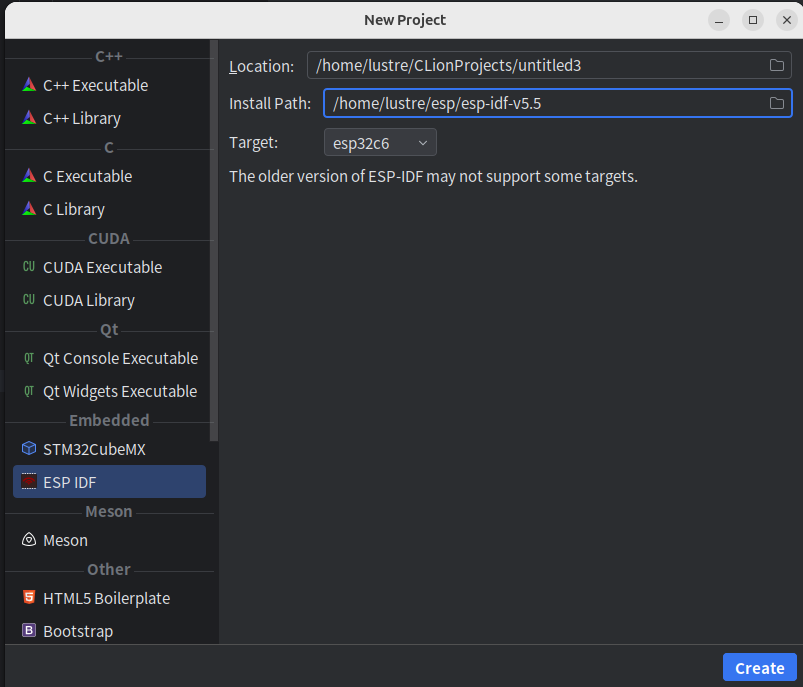Click the project type list scrollbar
The width and height of the screenshot is (803, 687).
click(x=213, y=240)
